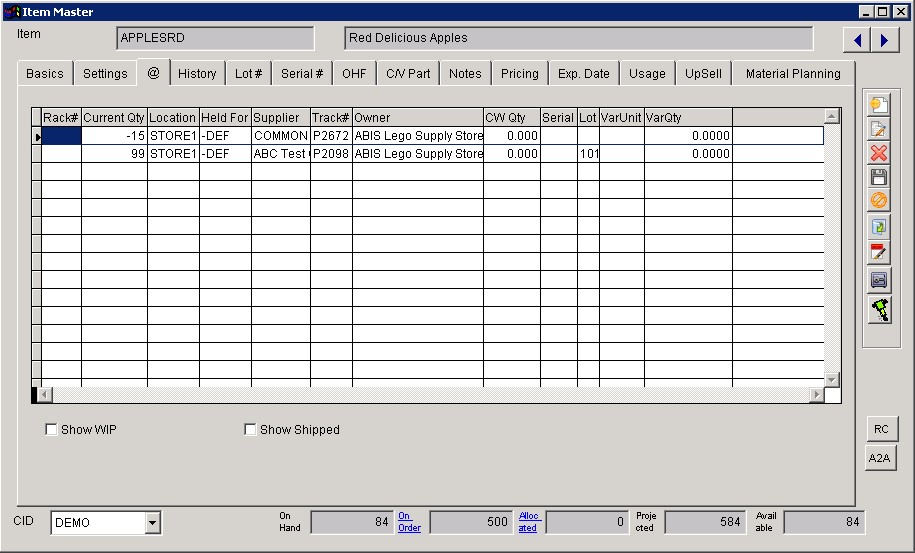Click the Item code field APPLESRD
Image resolution: width=915 pixels, height=553 pixels.
(215, 38)
